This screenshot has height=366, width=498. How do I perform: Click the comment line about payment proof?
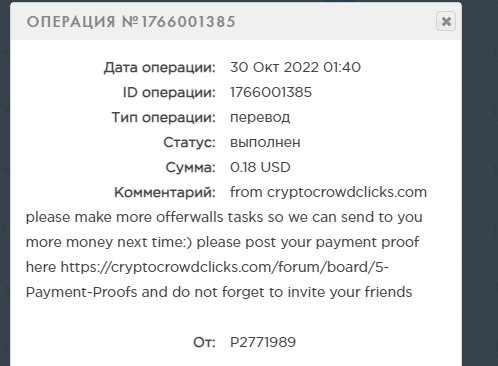(x=222, y=242)
